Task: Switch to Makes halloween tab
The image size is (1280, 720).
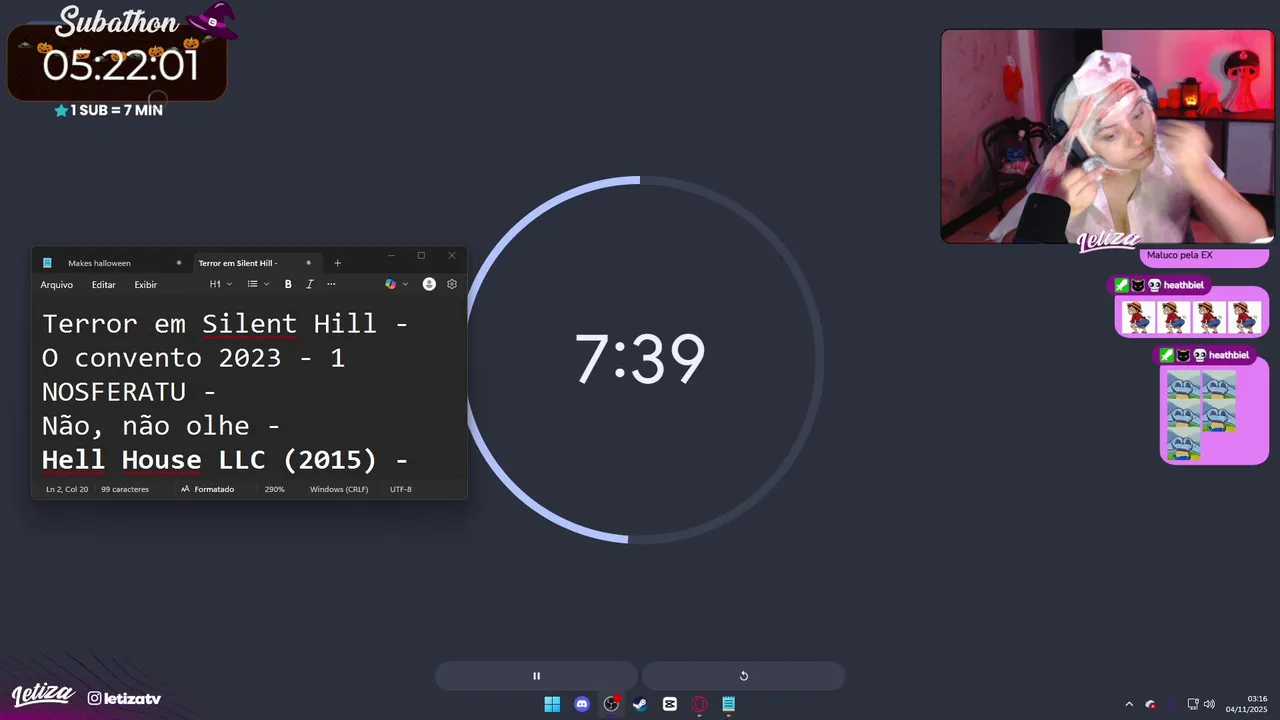Action: 100,263
